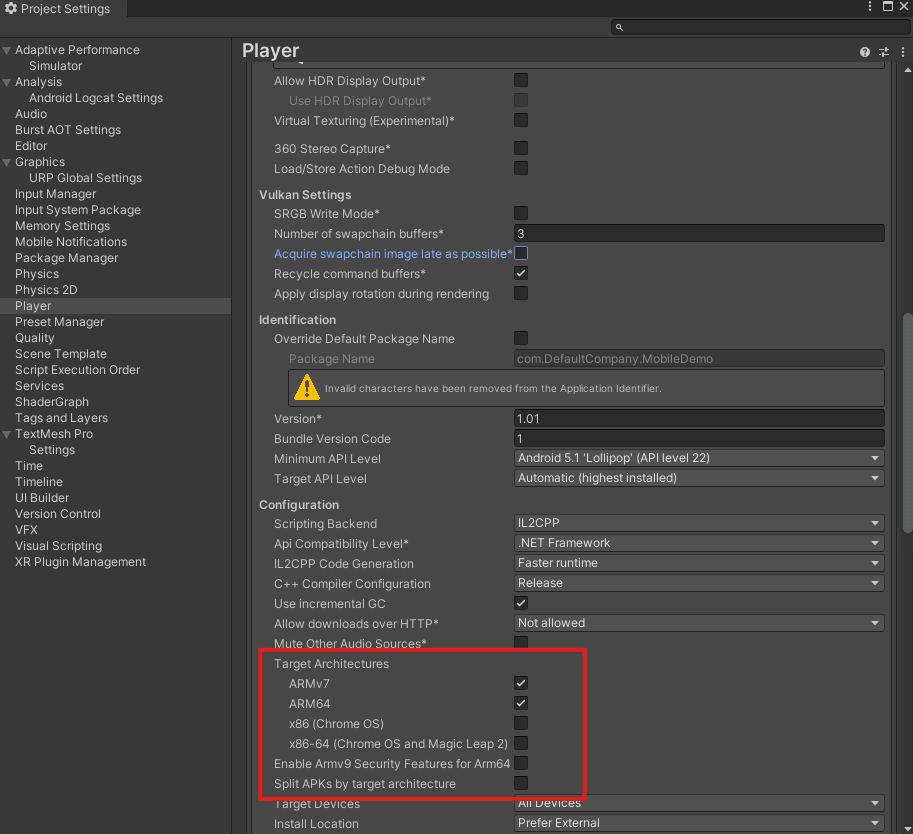Select Input System Package
913x834 pixels.
click(78, 210)
